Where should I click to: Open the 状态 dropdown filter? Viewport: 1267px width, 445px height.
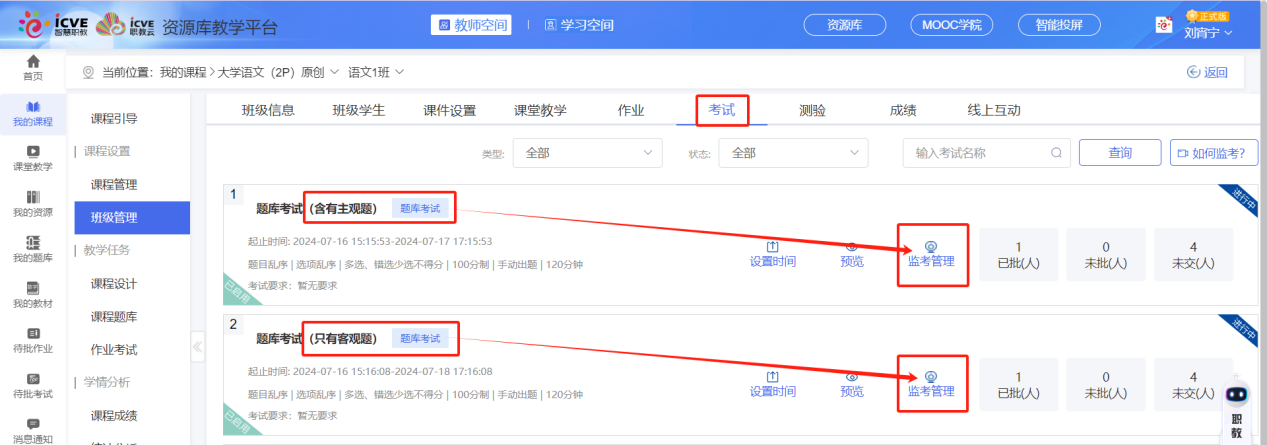pyautogui.click(x=795, y=153)
